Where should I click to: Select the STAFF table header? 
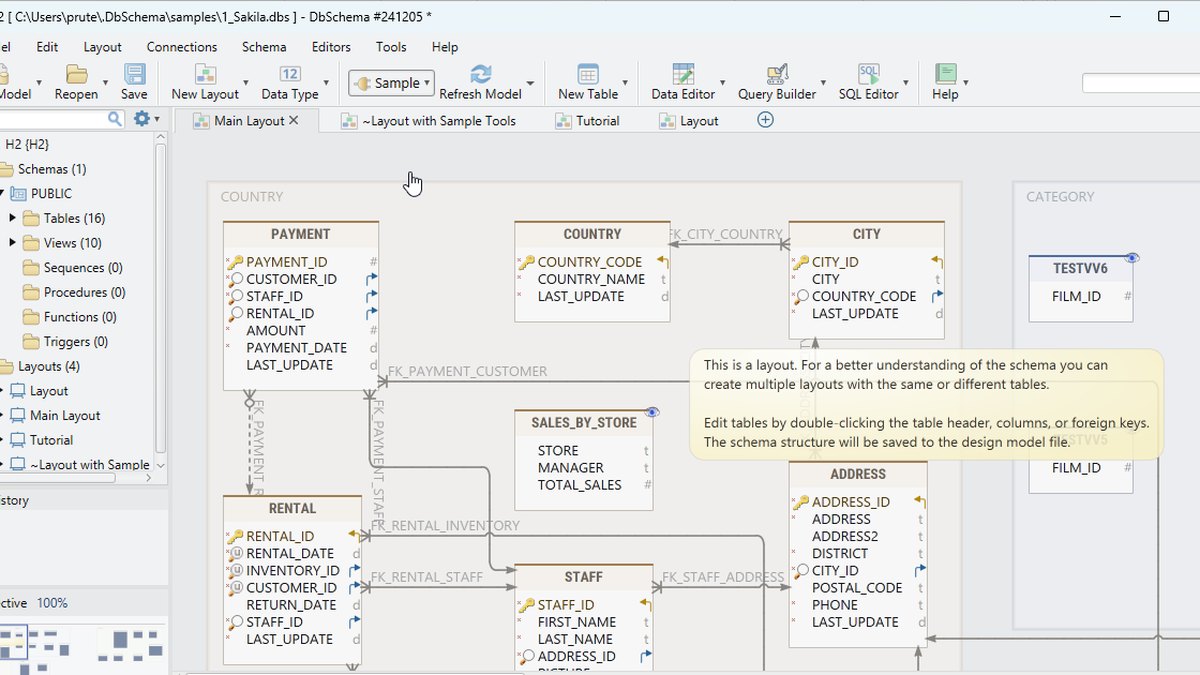583,577
